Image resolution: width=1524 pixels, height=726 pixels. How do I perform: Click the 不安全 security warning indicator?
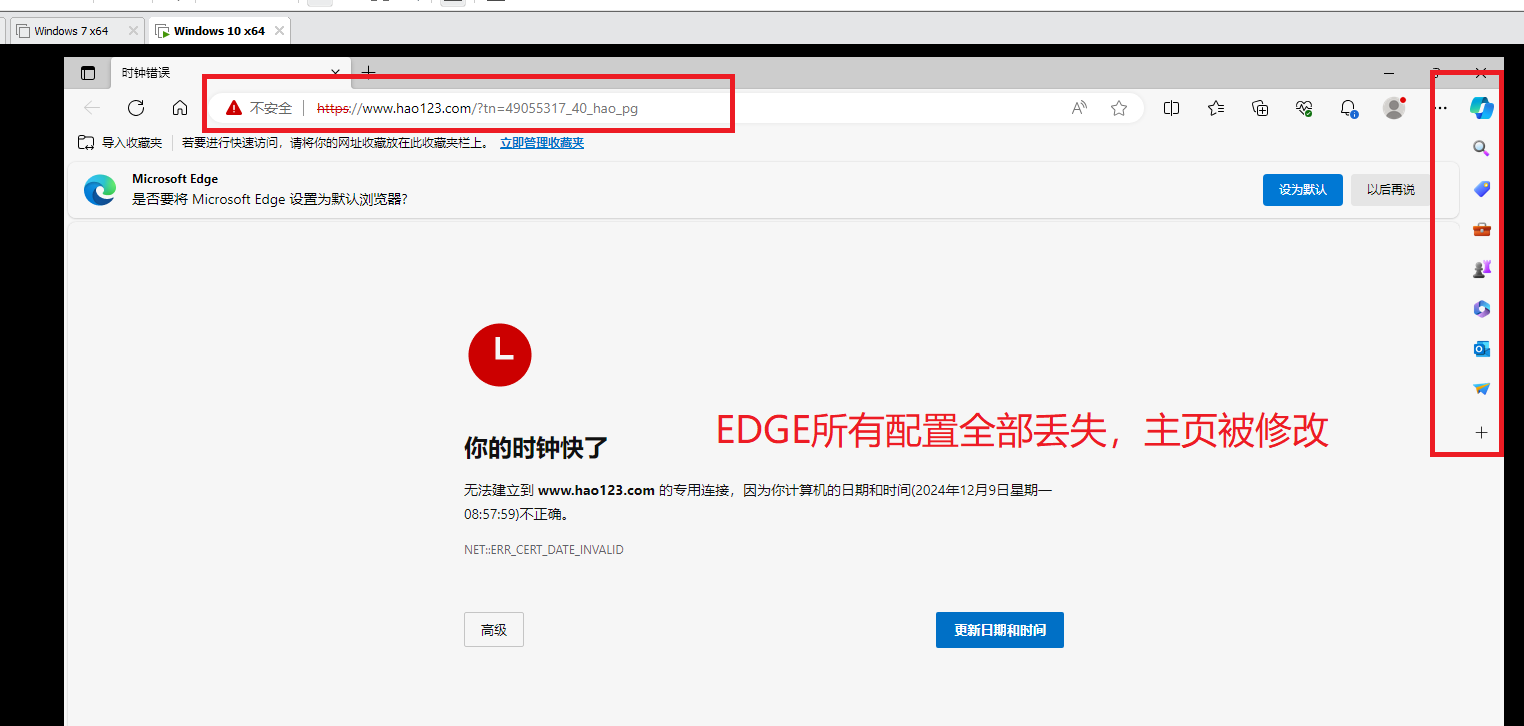pyautogui.click(x=259, y=108)
